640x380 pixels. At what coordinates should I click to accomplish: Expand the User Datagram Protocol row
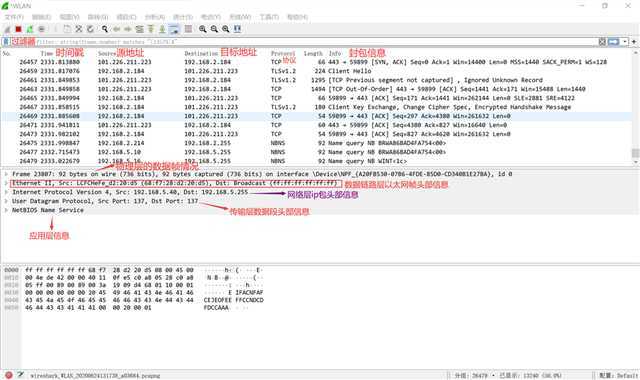(6, 201)
